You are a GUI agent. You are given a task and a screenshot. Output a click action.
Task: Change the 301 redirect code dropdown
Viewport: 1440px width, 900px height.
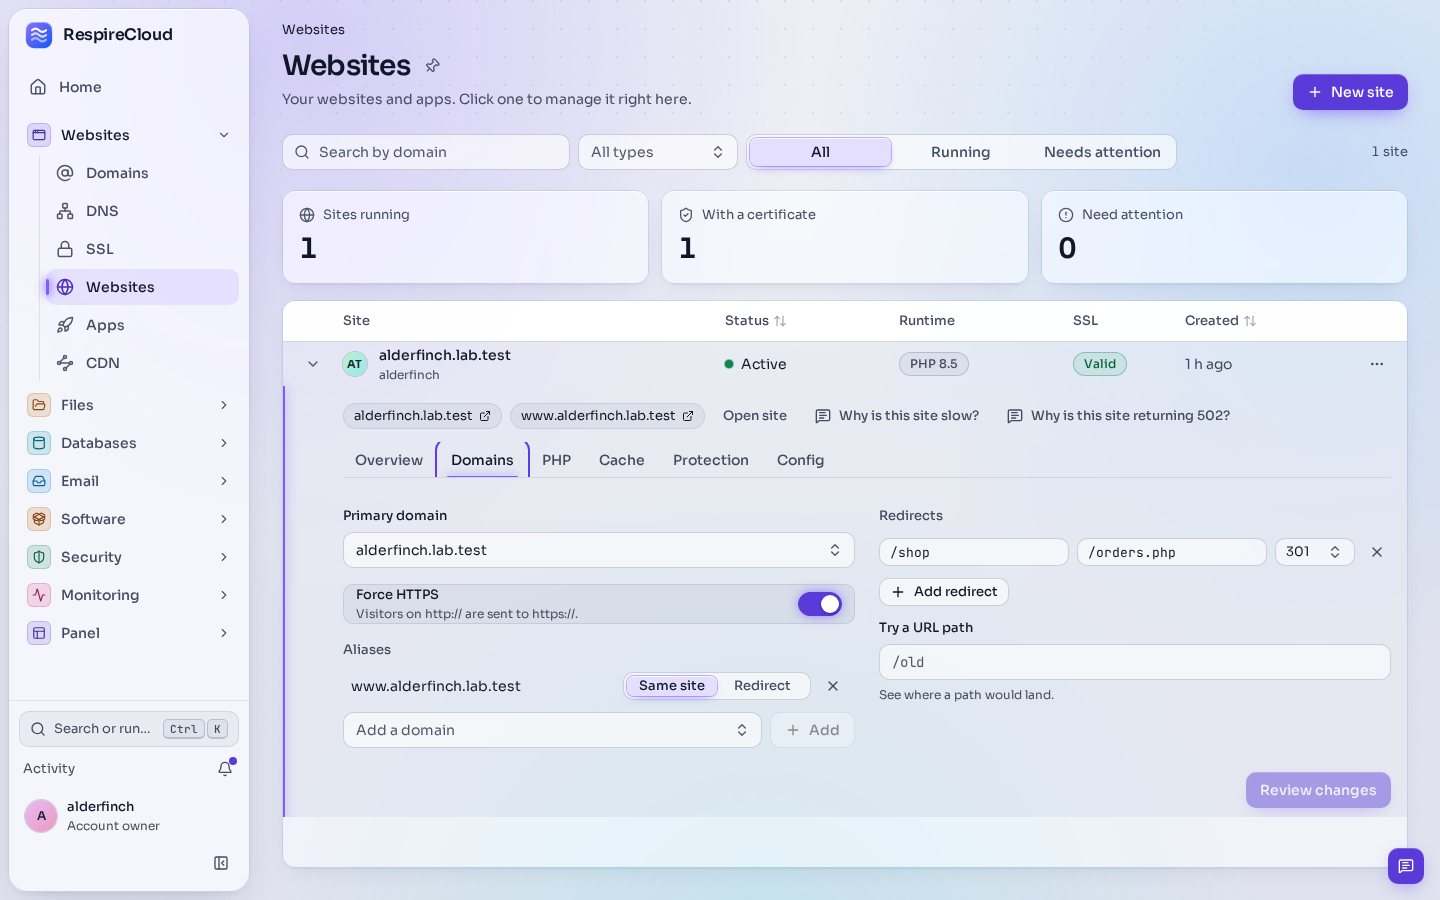coord(1314,552)
